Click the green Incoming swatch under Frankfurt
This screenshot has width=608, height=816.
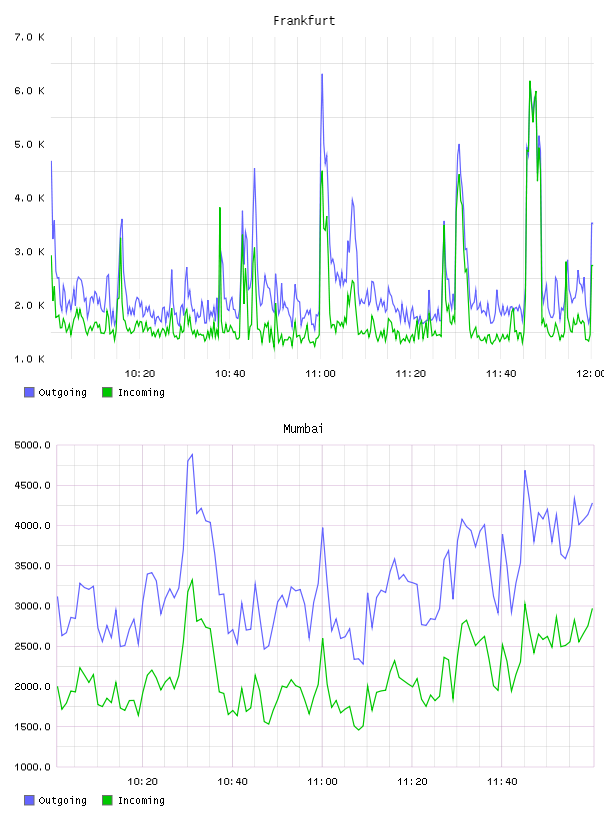107,392
